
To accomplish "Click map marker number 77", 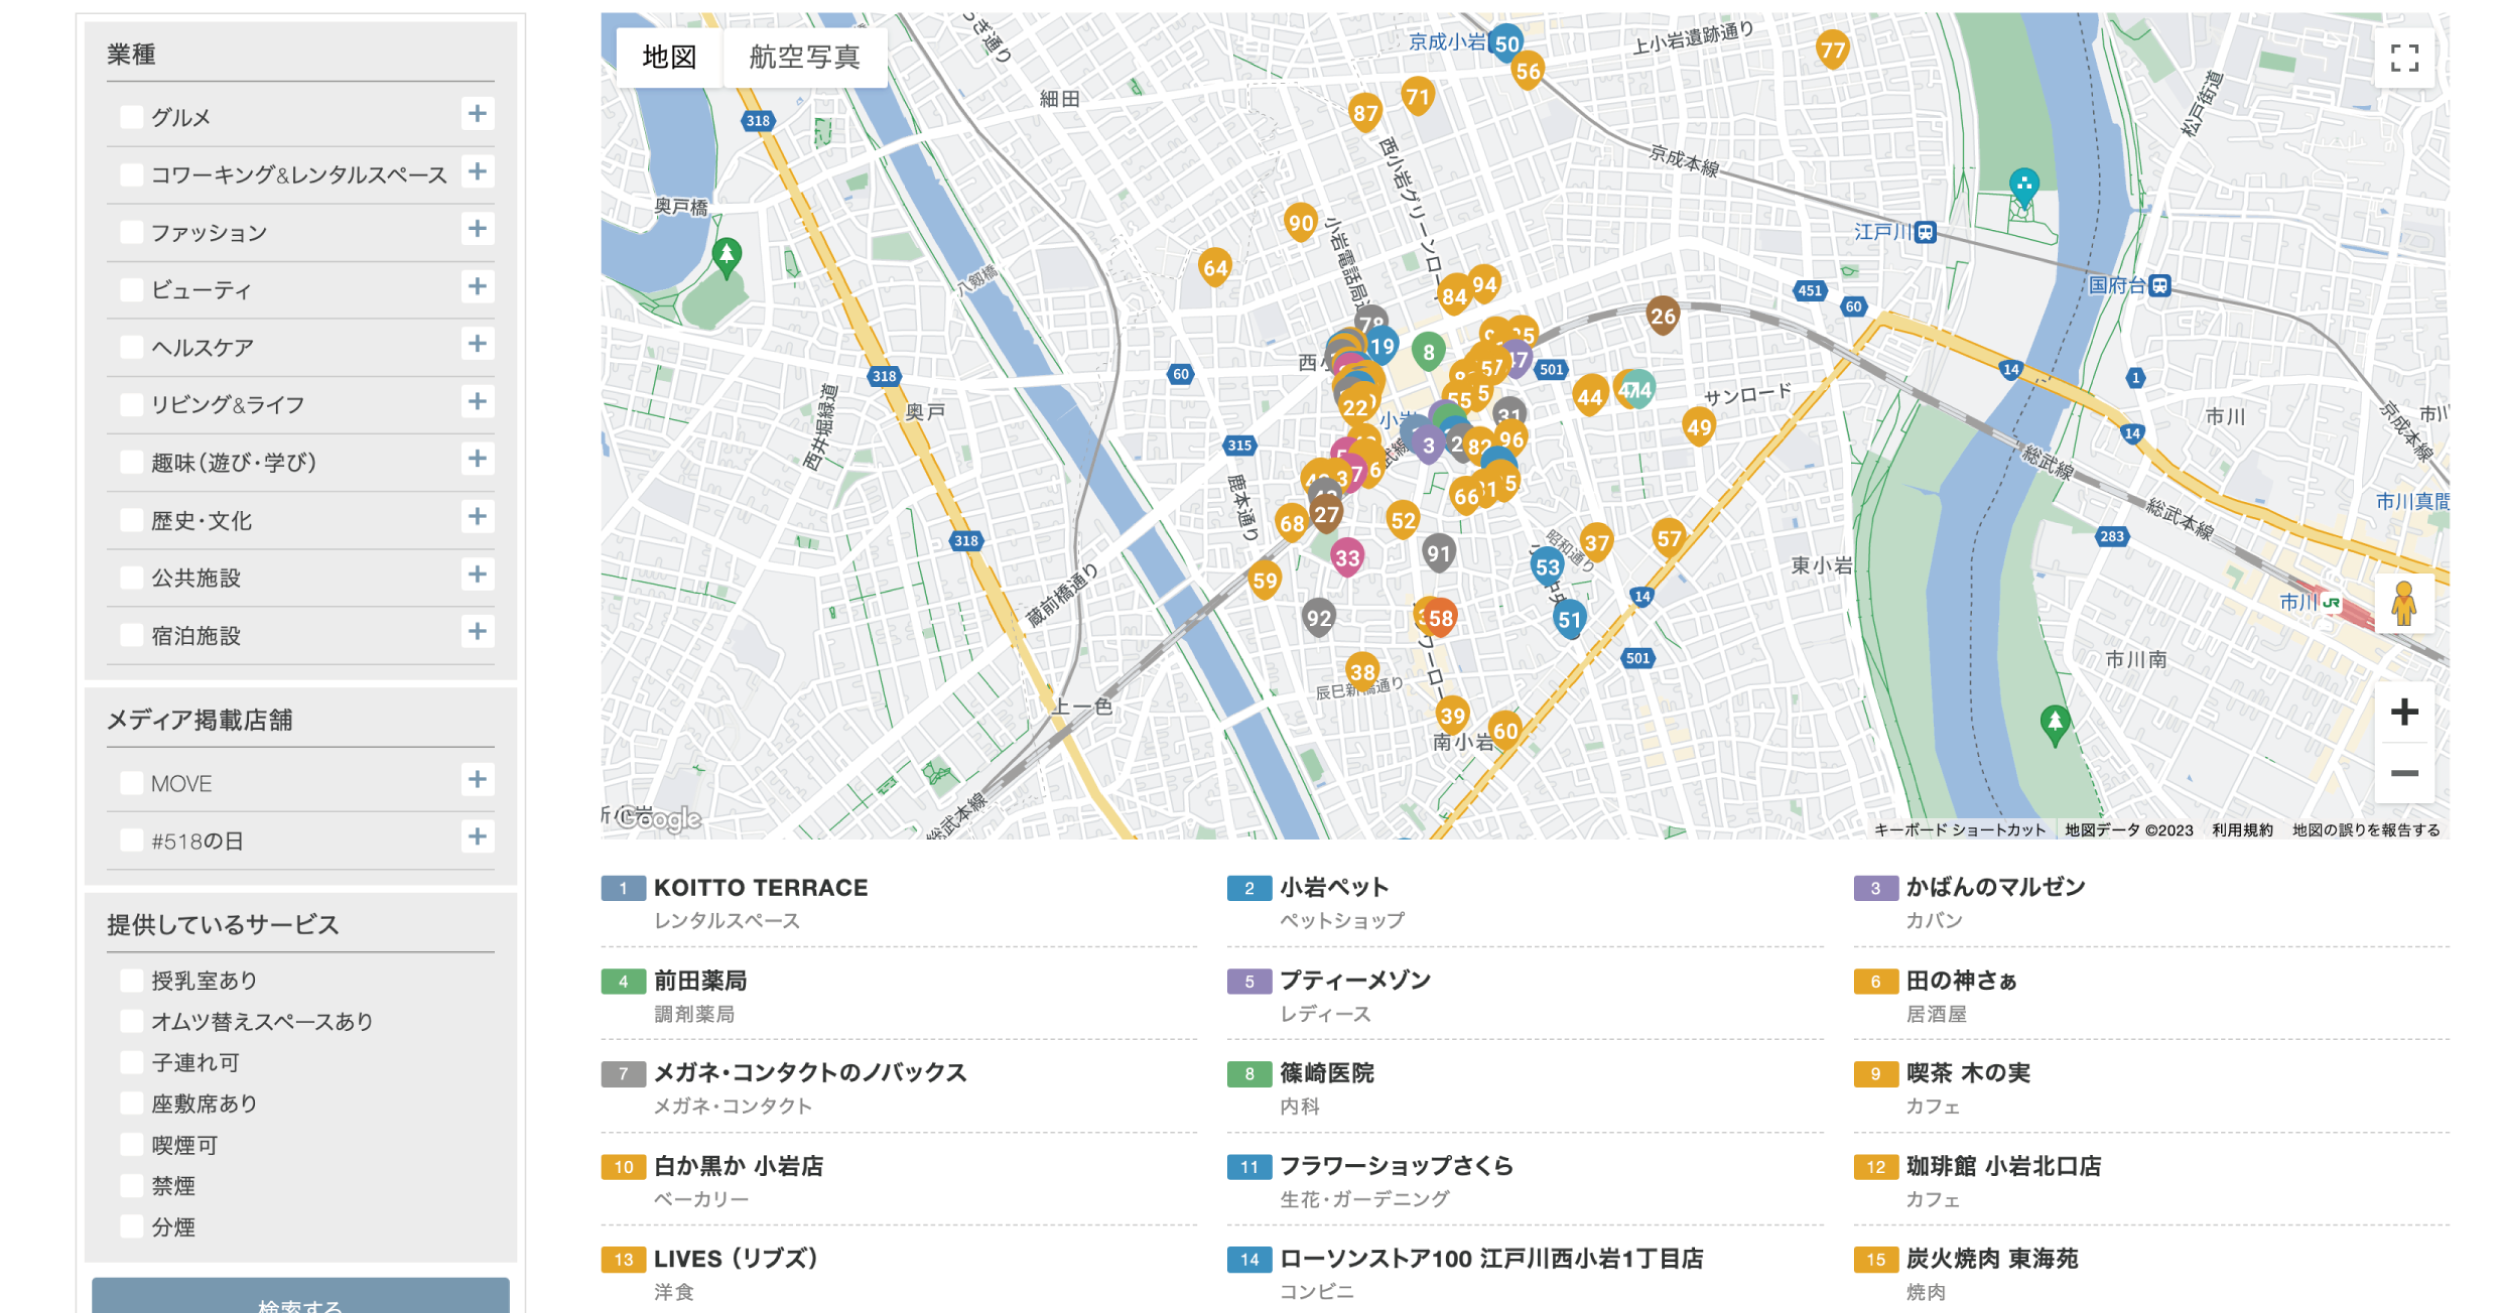I will click(x=1832, y=49).
